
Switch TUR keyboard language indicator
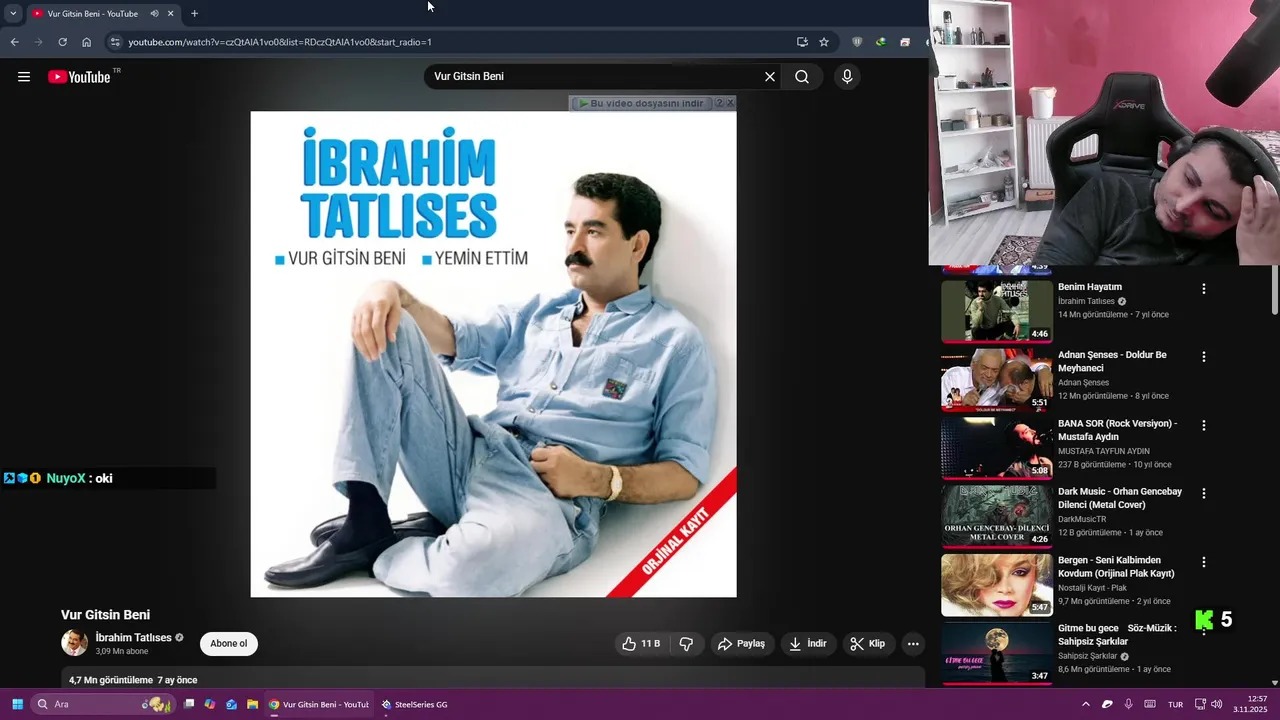pos(1176,704)
